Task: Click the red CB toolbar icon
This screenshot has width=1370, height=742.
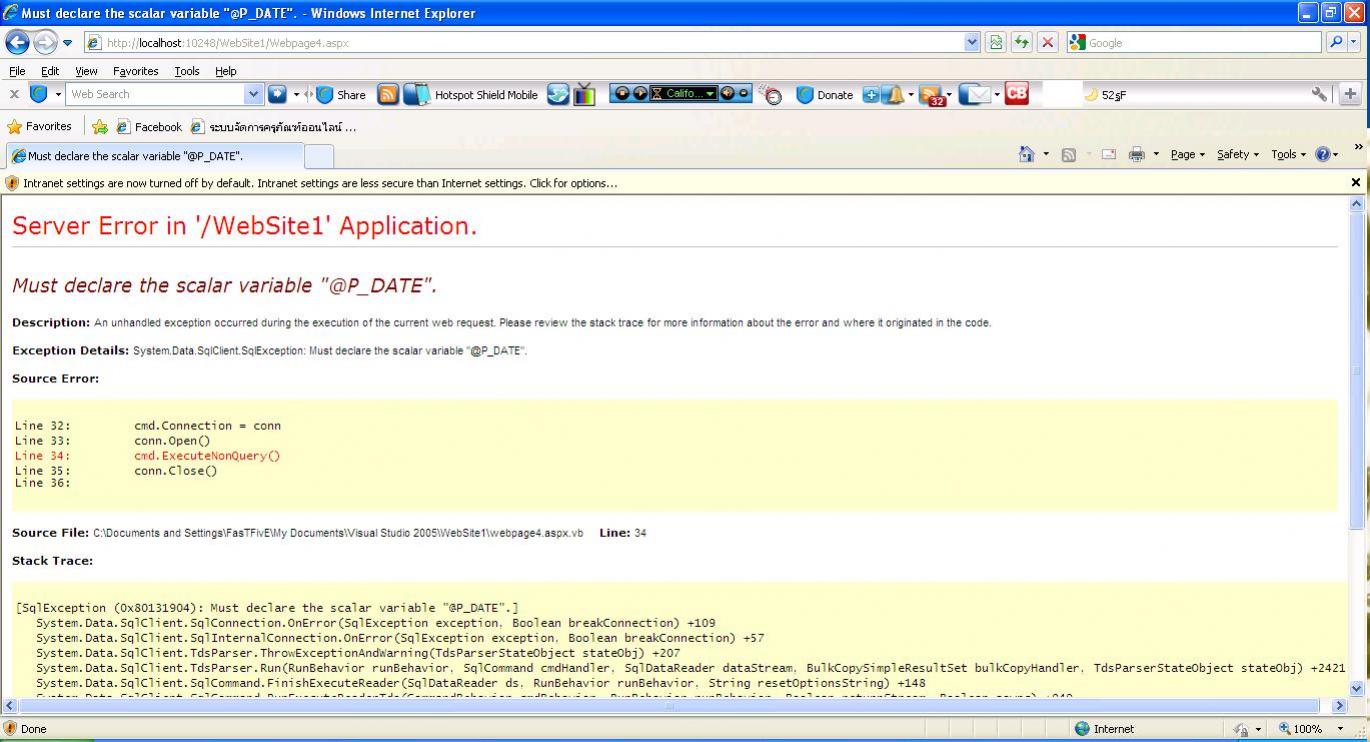Action: (1017, 93)
